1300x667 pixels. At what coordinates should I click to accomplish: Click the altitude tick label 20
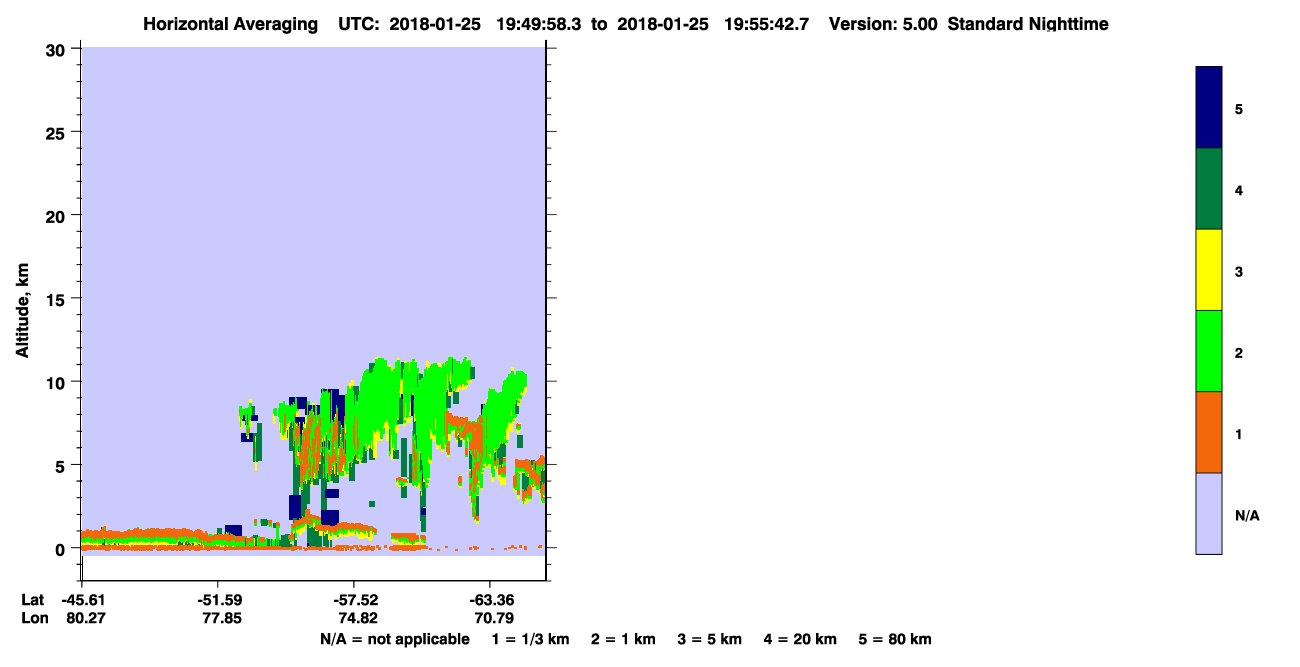point(58,216)
